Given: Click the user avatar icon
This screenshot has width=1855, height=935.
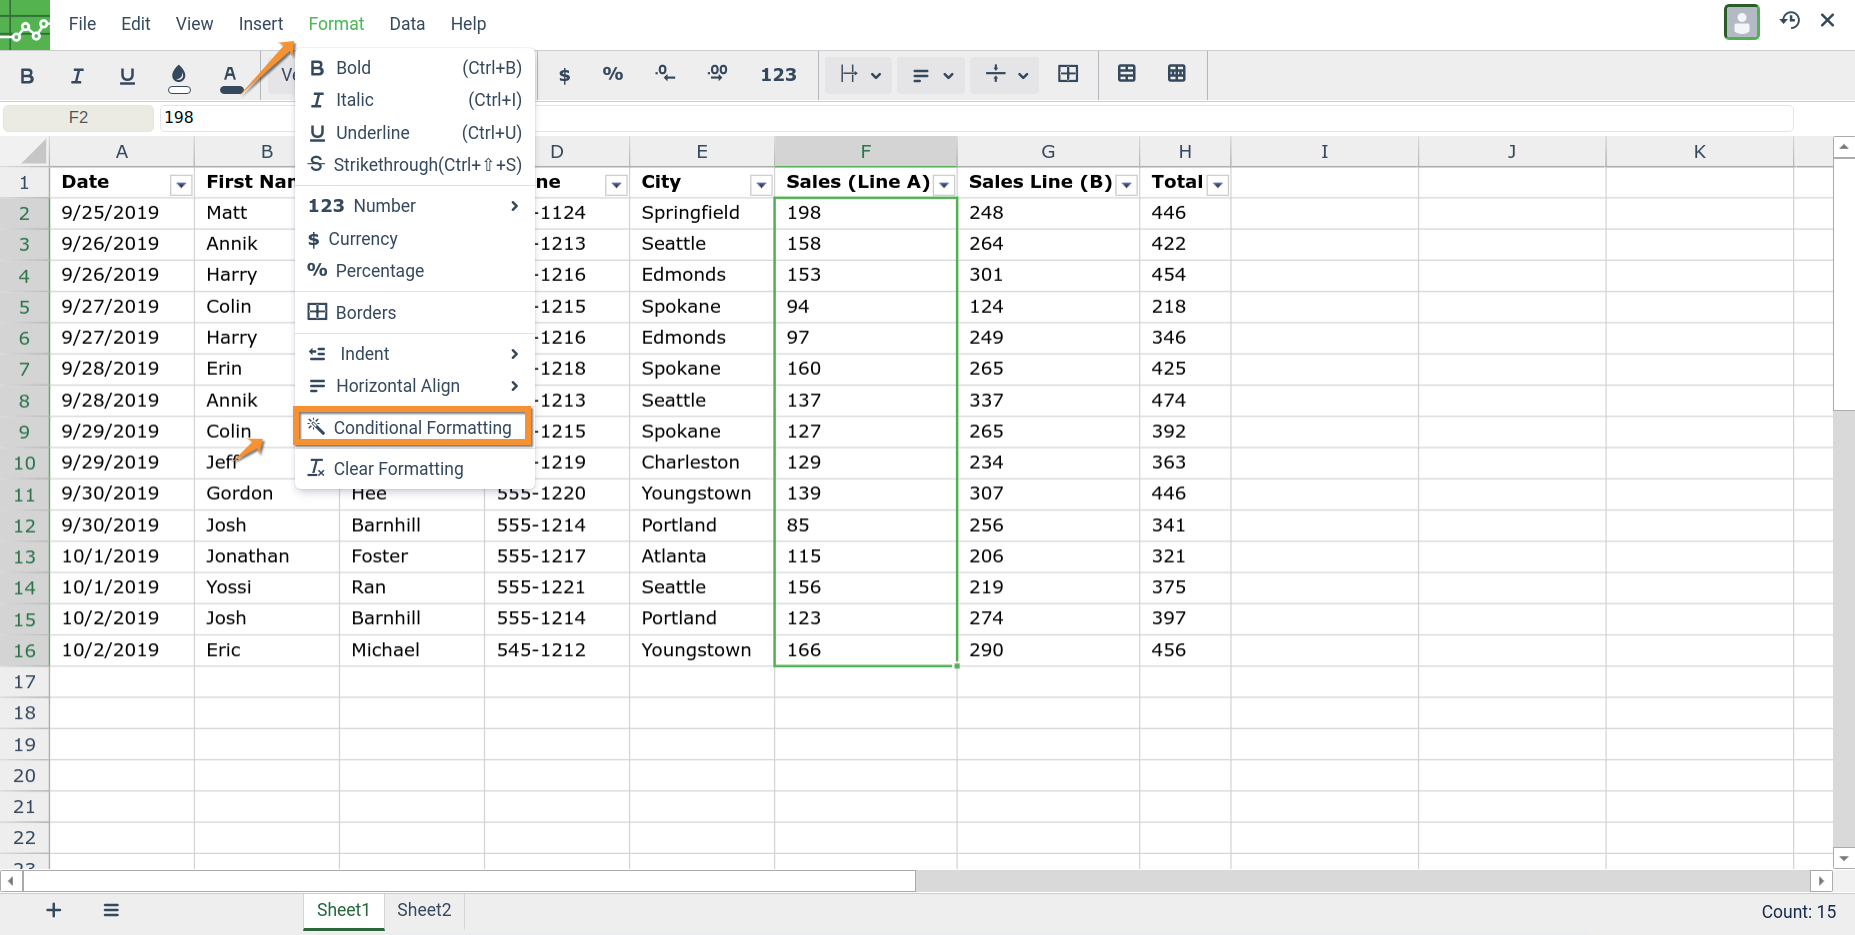Looking at the screenshot, I should pos(1741,22).
